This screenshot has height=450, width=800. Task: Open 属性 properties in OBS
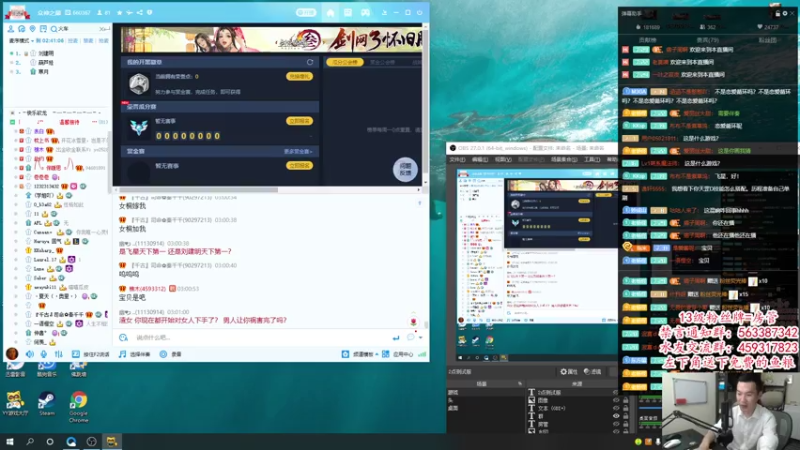pos(569,371)
